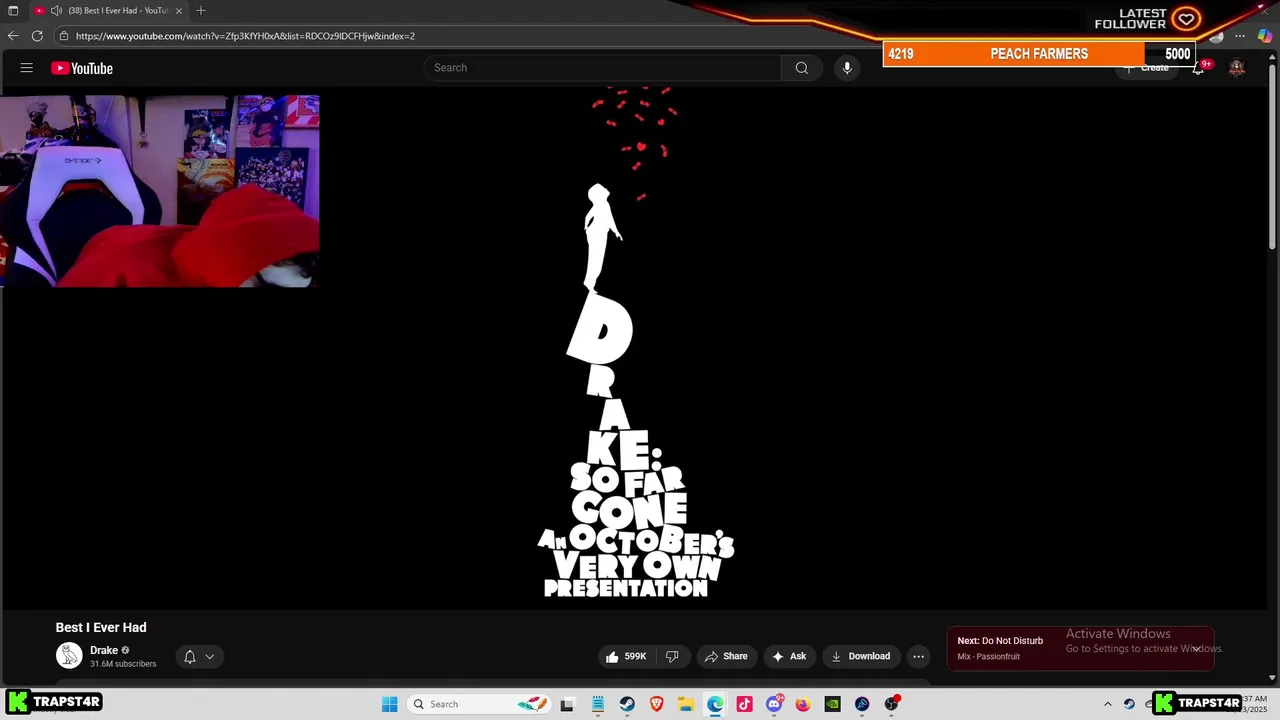Show hidden system tray icons
The width and height of the screenshot is (1280, 720).
pos(1107,704)
